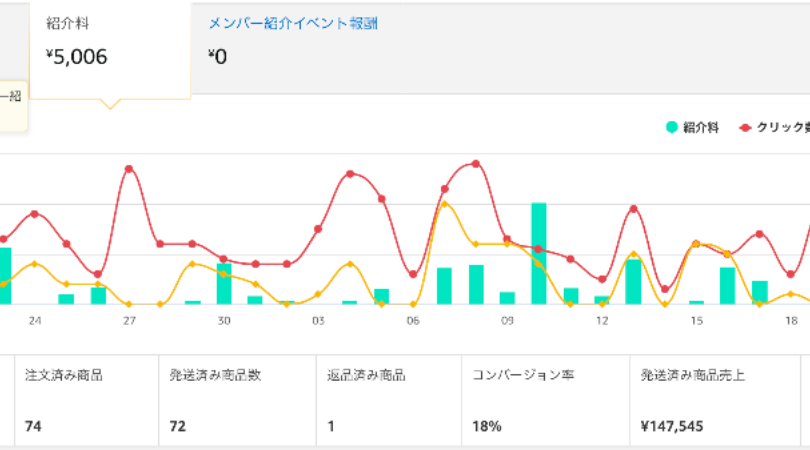The height and width of the screenshot is (450, 810).
Task: Open the 発送済み商品数 metric cell
Action: click(236, 400)
